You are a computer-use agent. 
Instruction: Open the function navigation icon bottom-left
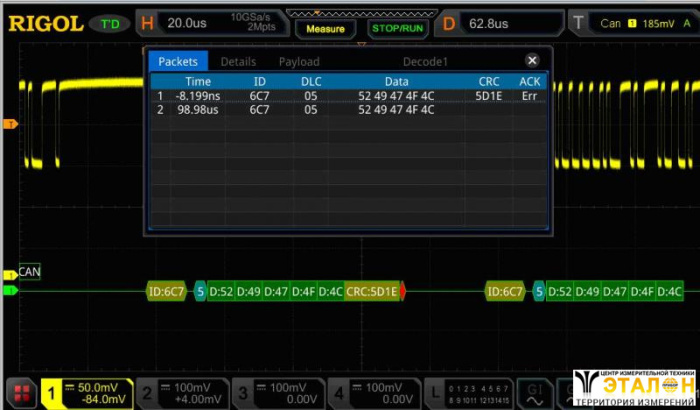22,393
